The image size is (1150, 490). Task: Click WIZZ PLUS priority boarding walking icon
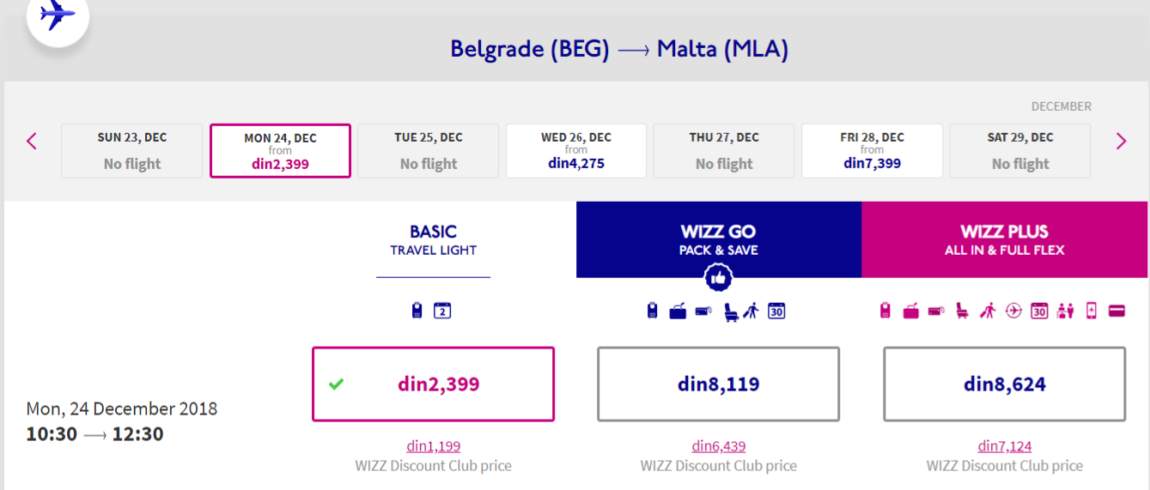pyautogui.click(x=987, y=311)
